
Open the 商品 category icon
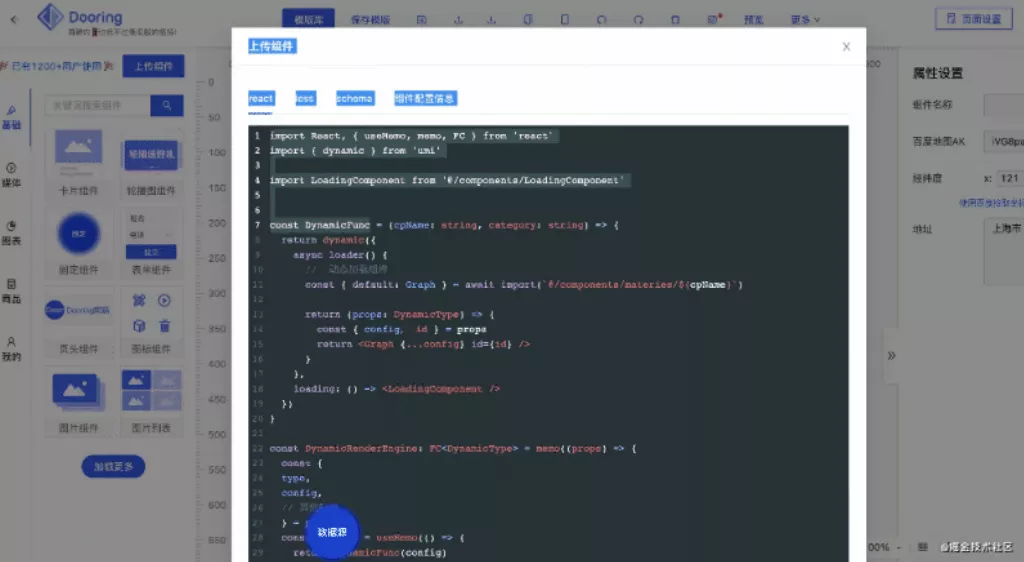coord(11,290)
